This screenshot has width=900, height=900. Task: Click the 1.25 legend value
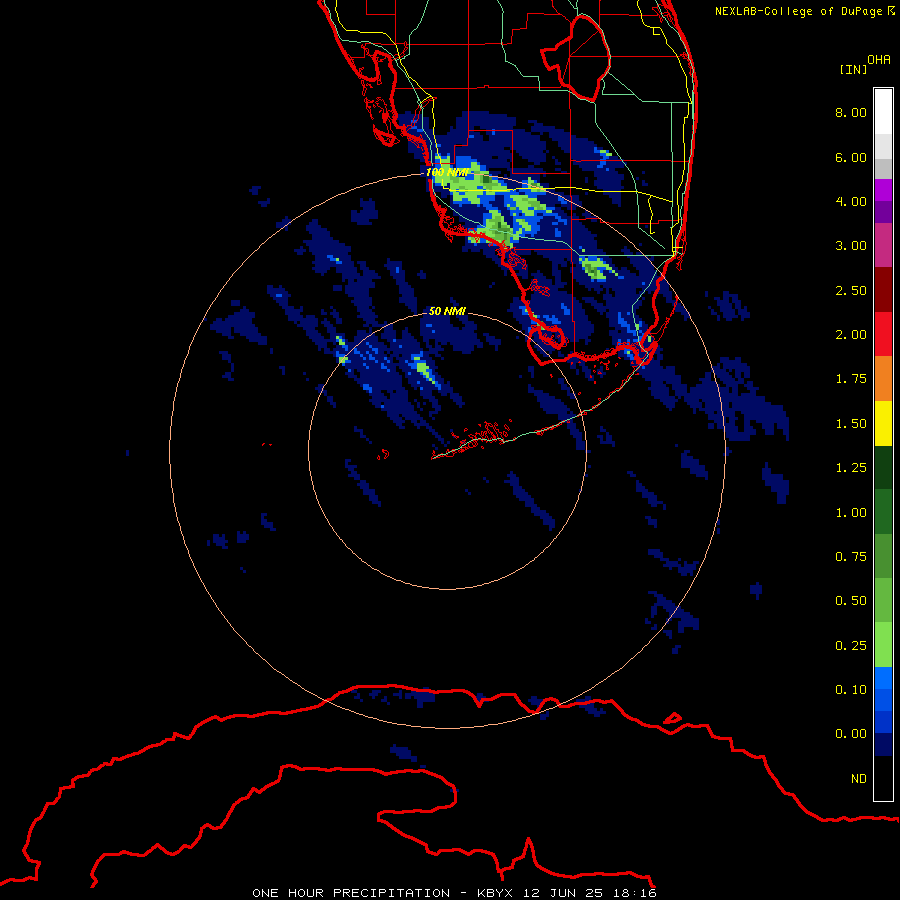851,468
